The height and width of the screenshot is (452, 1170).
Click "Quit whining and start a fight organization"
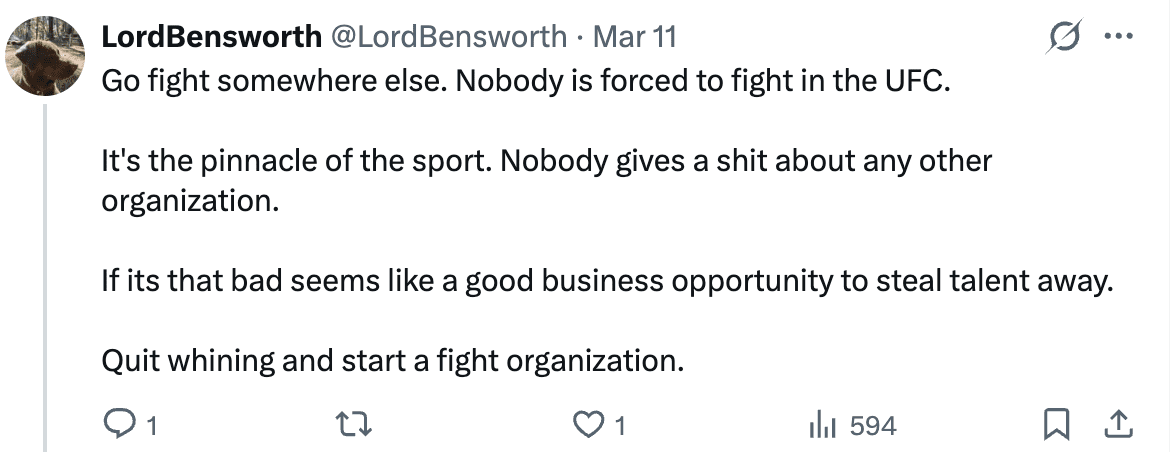pos(393,360)
